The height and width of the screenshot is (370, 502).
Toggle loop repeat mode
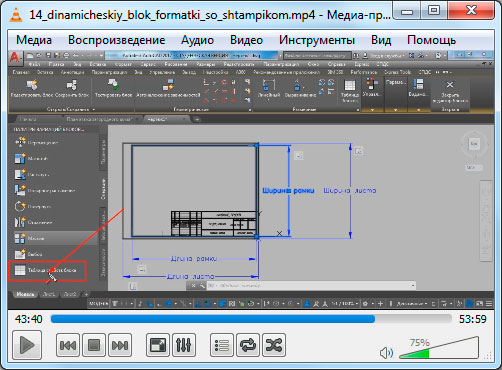[248, 345]
